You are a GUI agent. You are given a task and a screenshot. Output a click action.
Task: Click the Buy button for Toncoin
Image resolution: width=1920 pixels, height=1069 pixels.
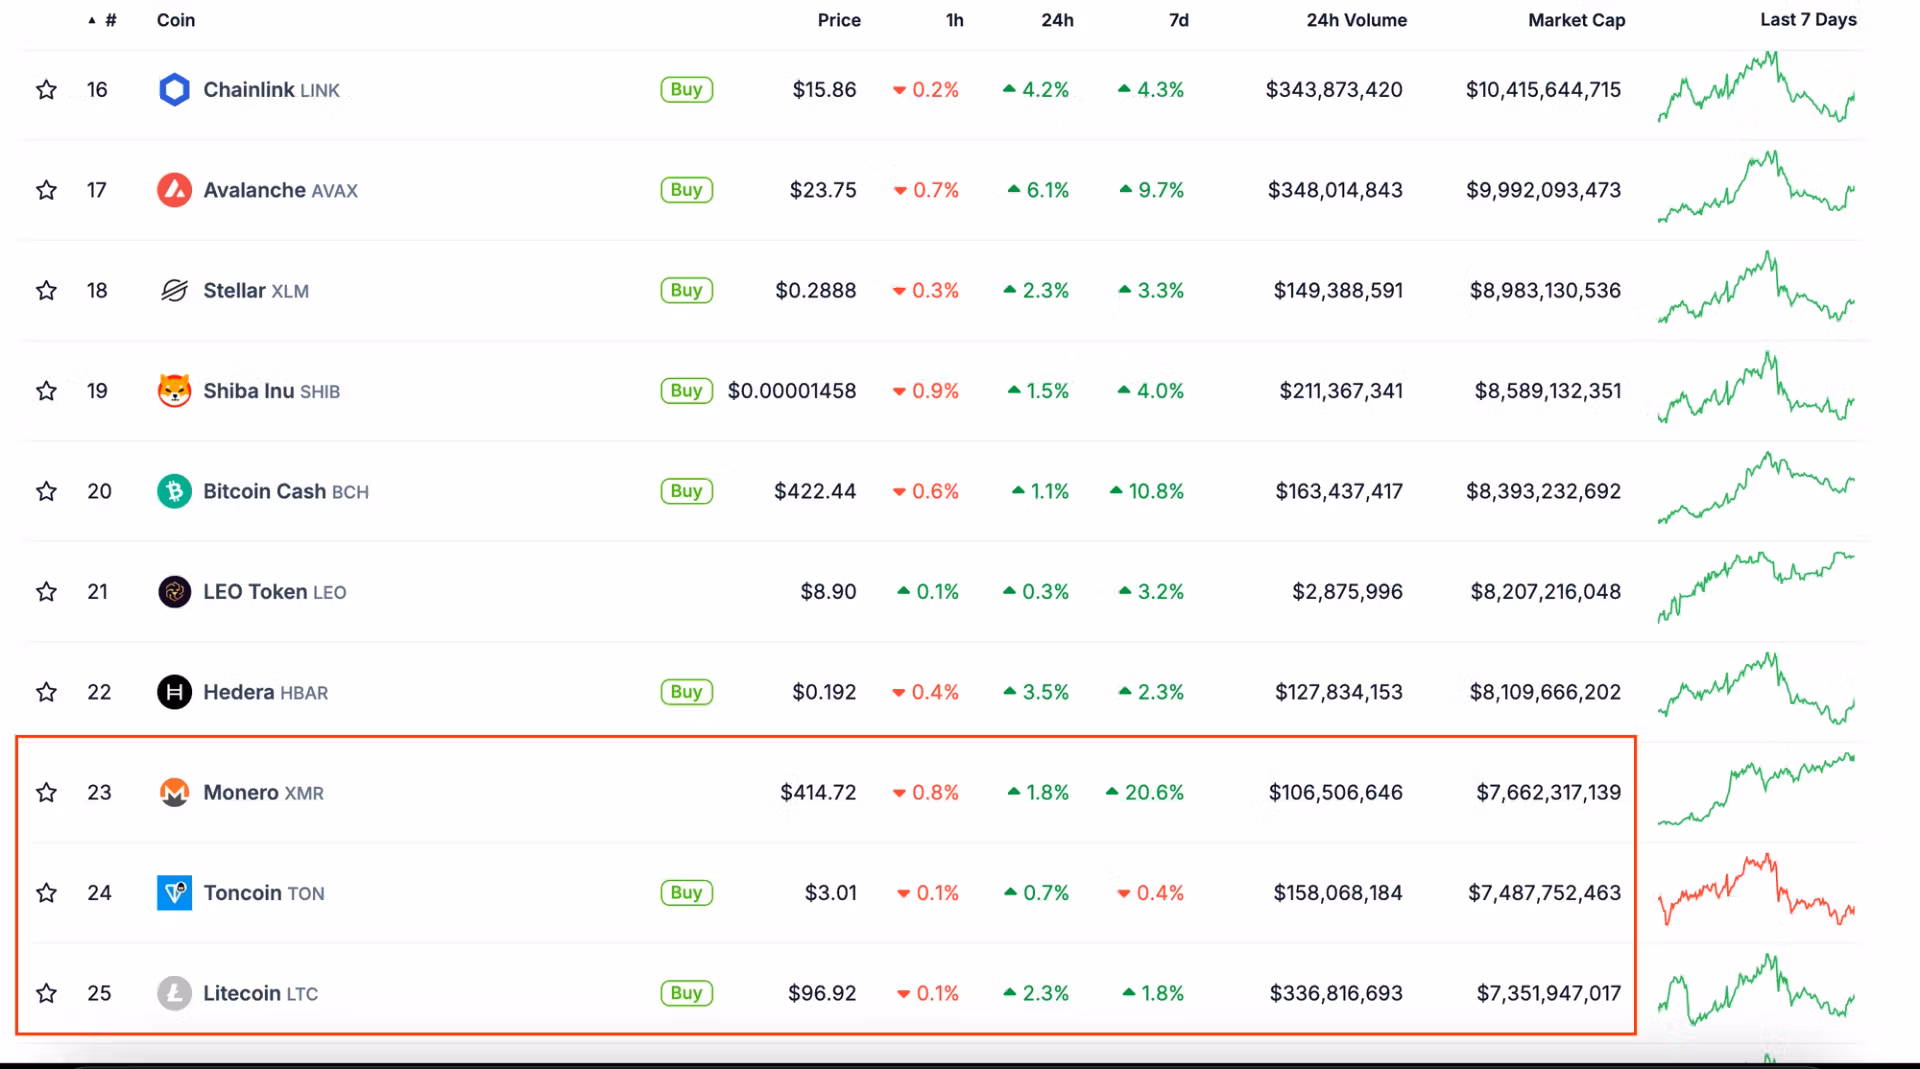click(686, 893)
